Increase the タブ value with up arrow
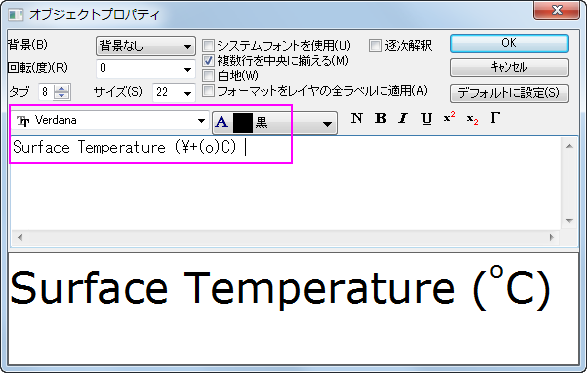This screenshot has width=587, height=373. pos(61,88)
